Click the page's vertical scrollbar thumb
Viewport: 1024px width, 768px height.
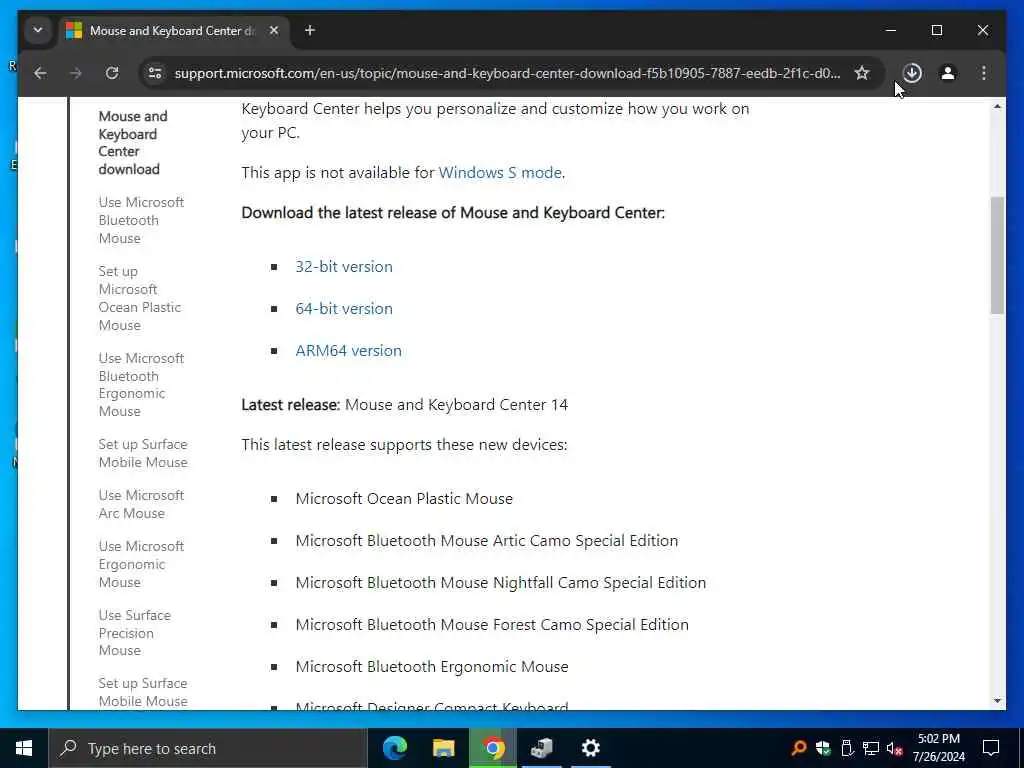pyautogui.click(x=997, y=255)
